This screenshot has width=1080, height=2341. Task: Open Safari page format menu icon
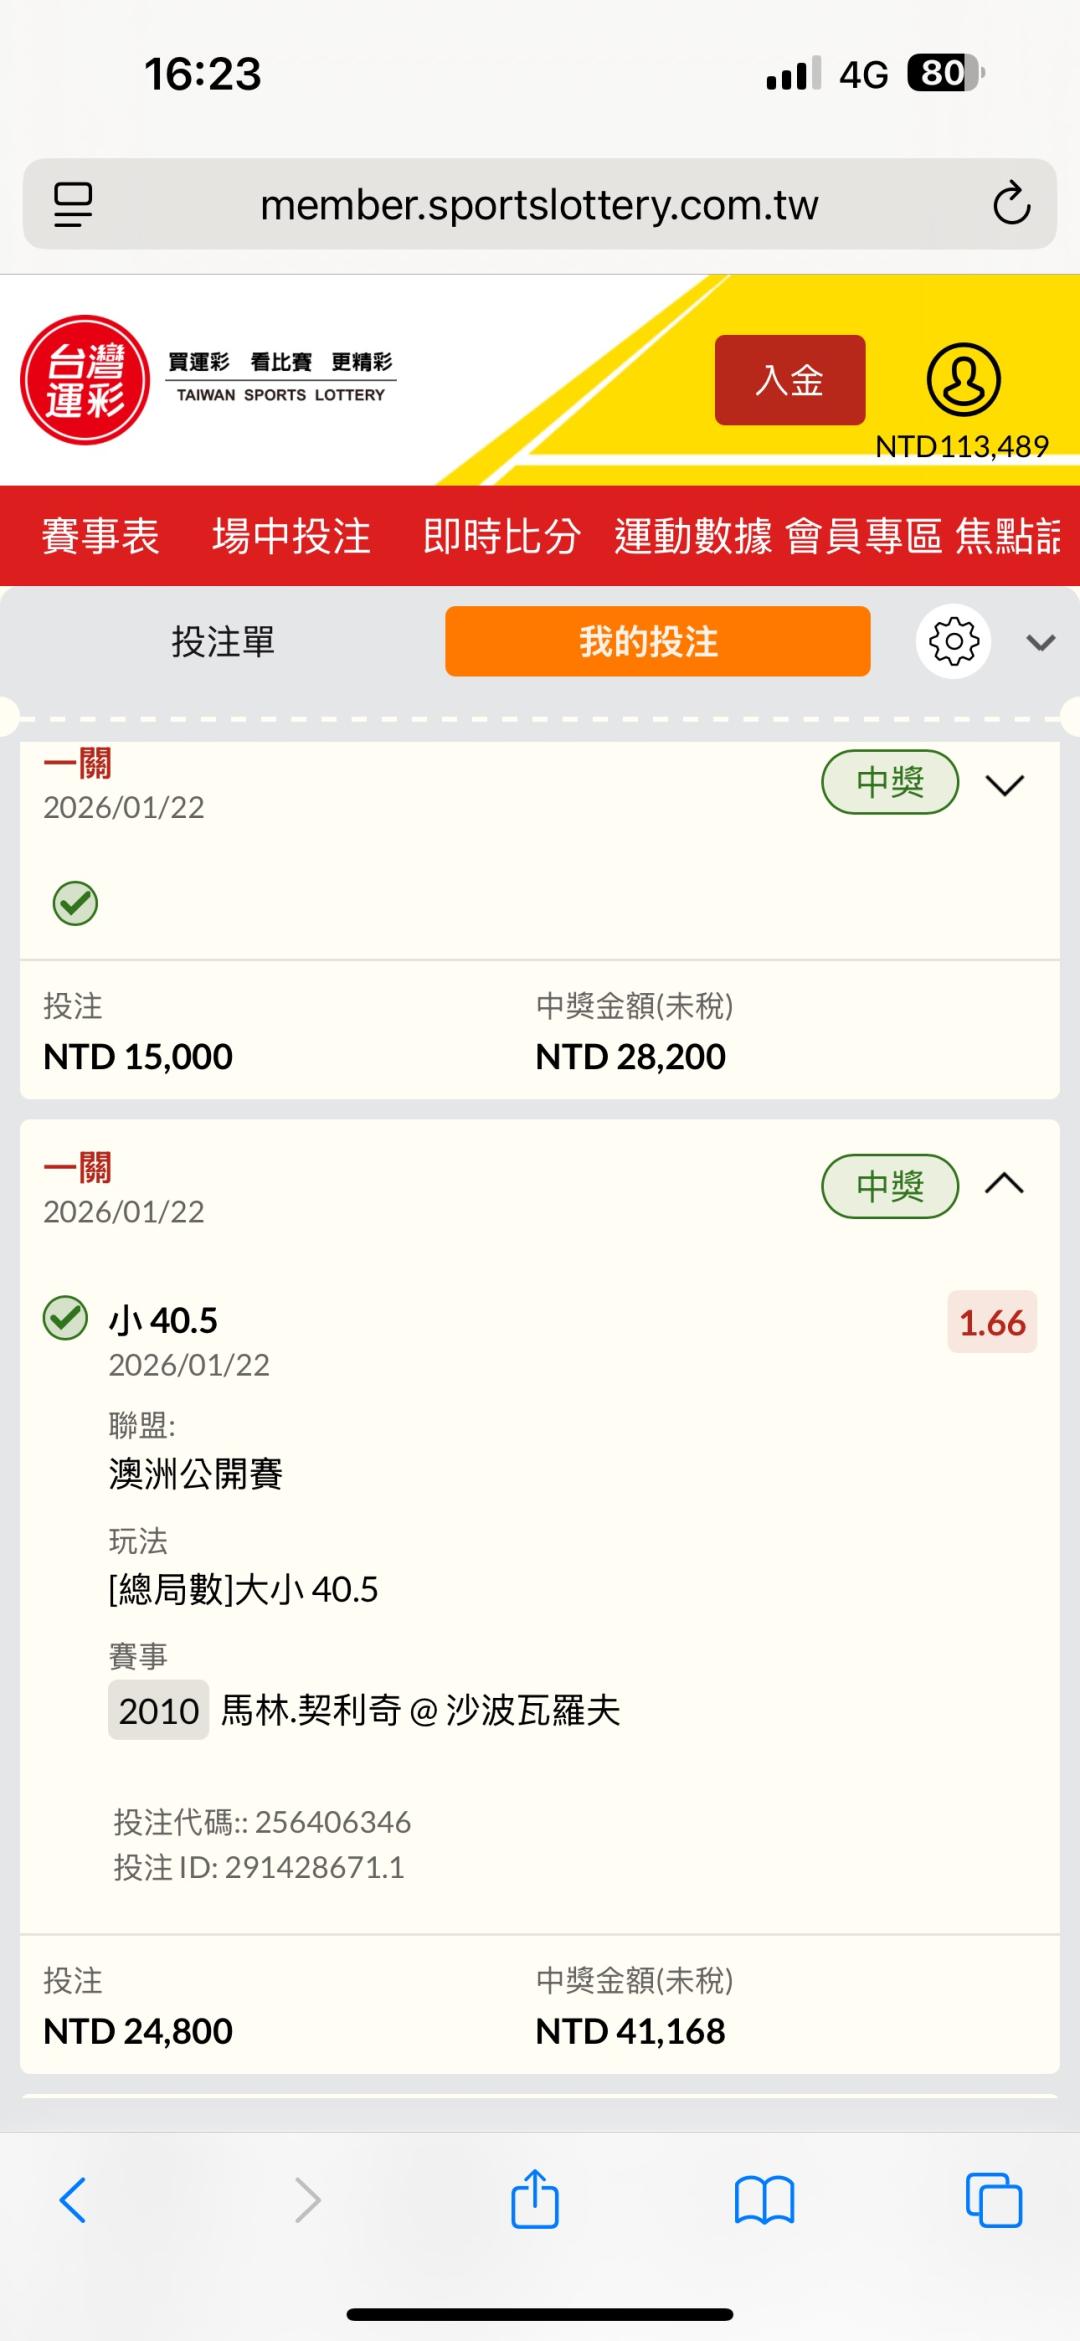pyautogui.click(x=73, y=204)
